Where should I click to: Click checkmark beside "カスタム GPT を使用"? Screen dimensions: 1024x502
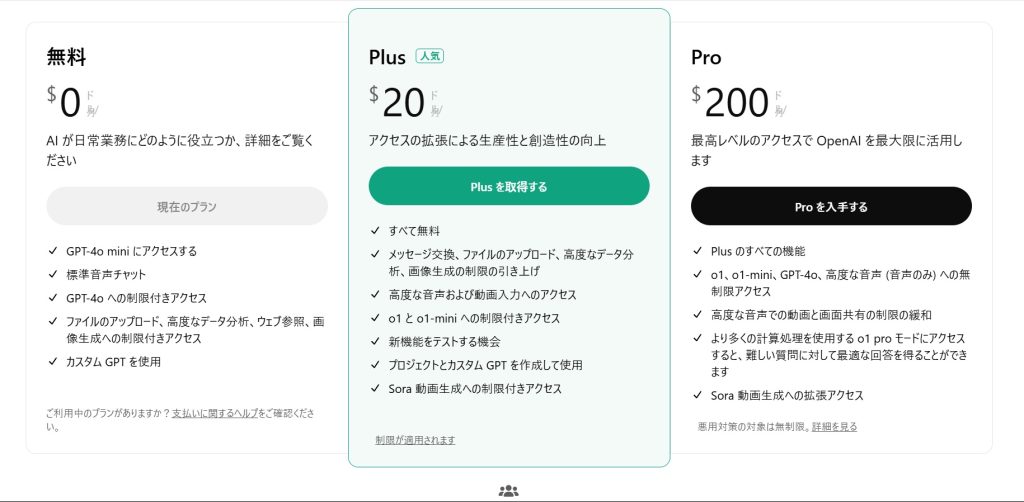tap(52, 362)
